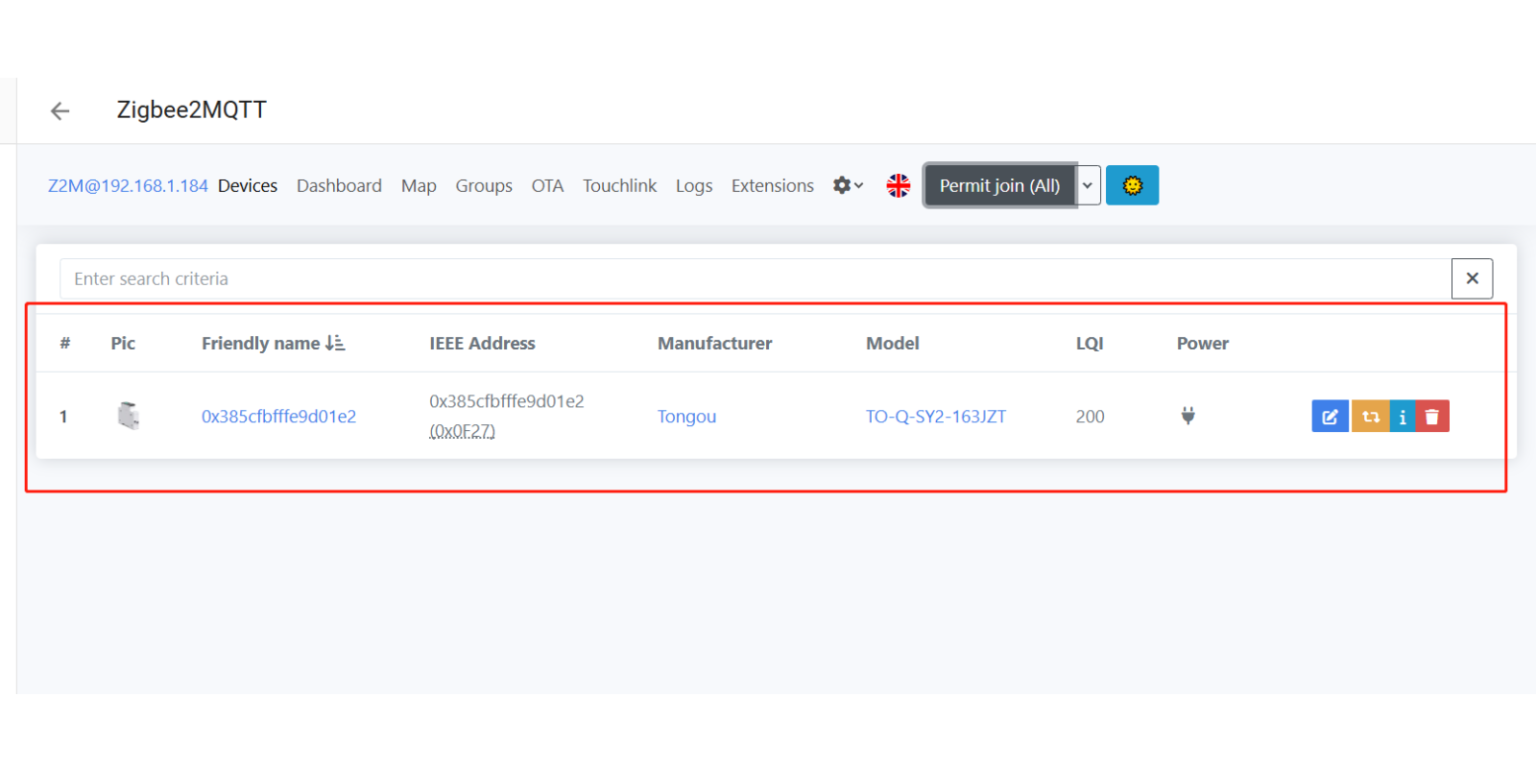This screenshot has width=1536, height=768.
Task: Click the power source plug icon
Action: coord(1188,416)
